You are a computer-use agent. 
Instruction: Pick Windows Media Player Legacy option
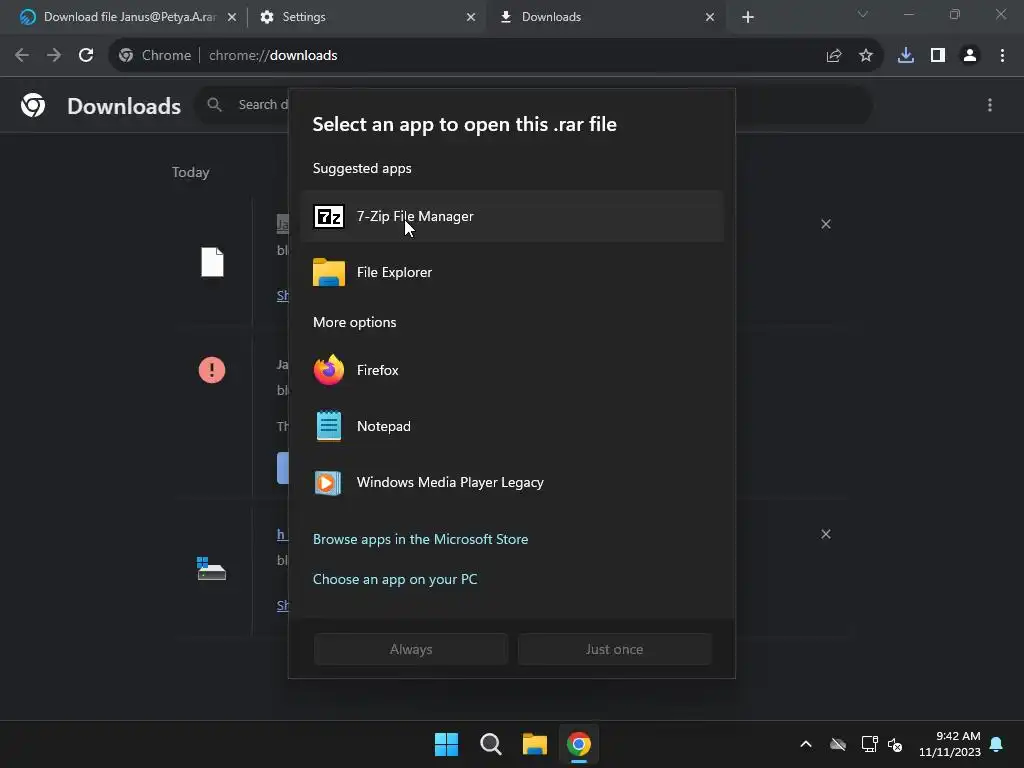point(513,483)
